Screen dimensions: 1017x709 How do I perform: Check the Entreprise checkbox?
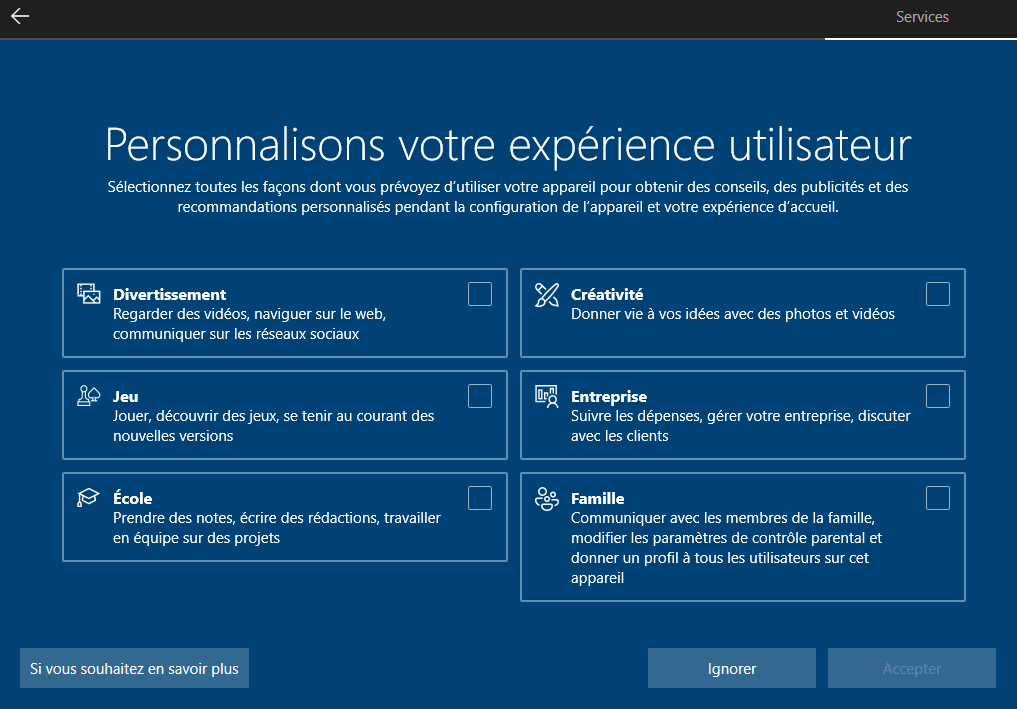[938, 396]
